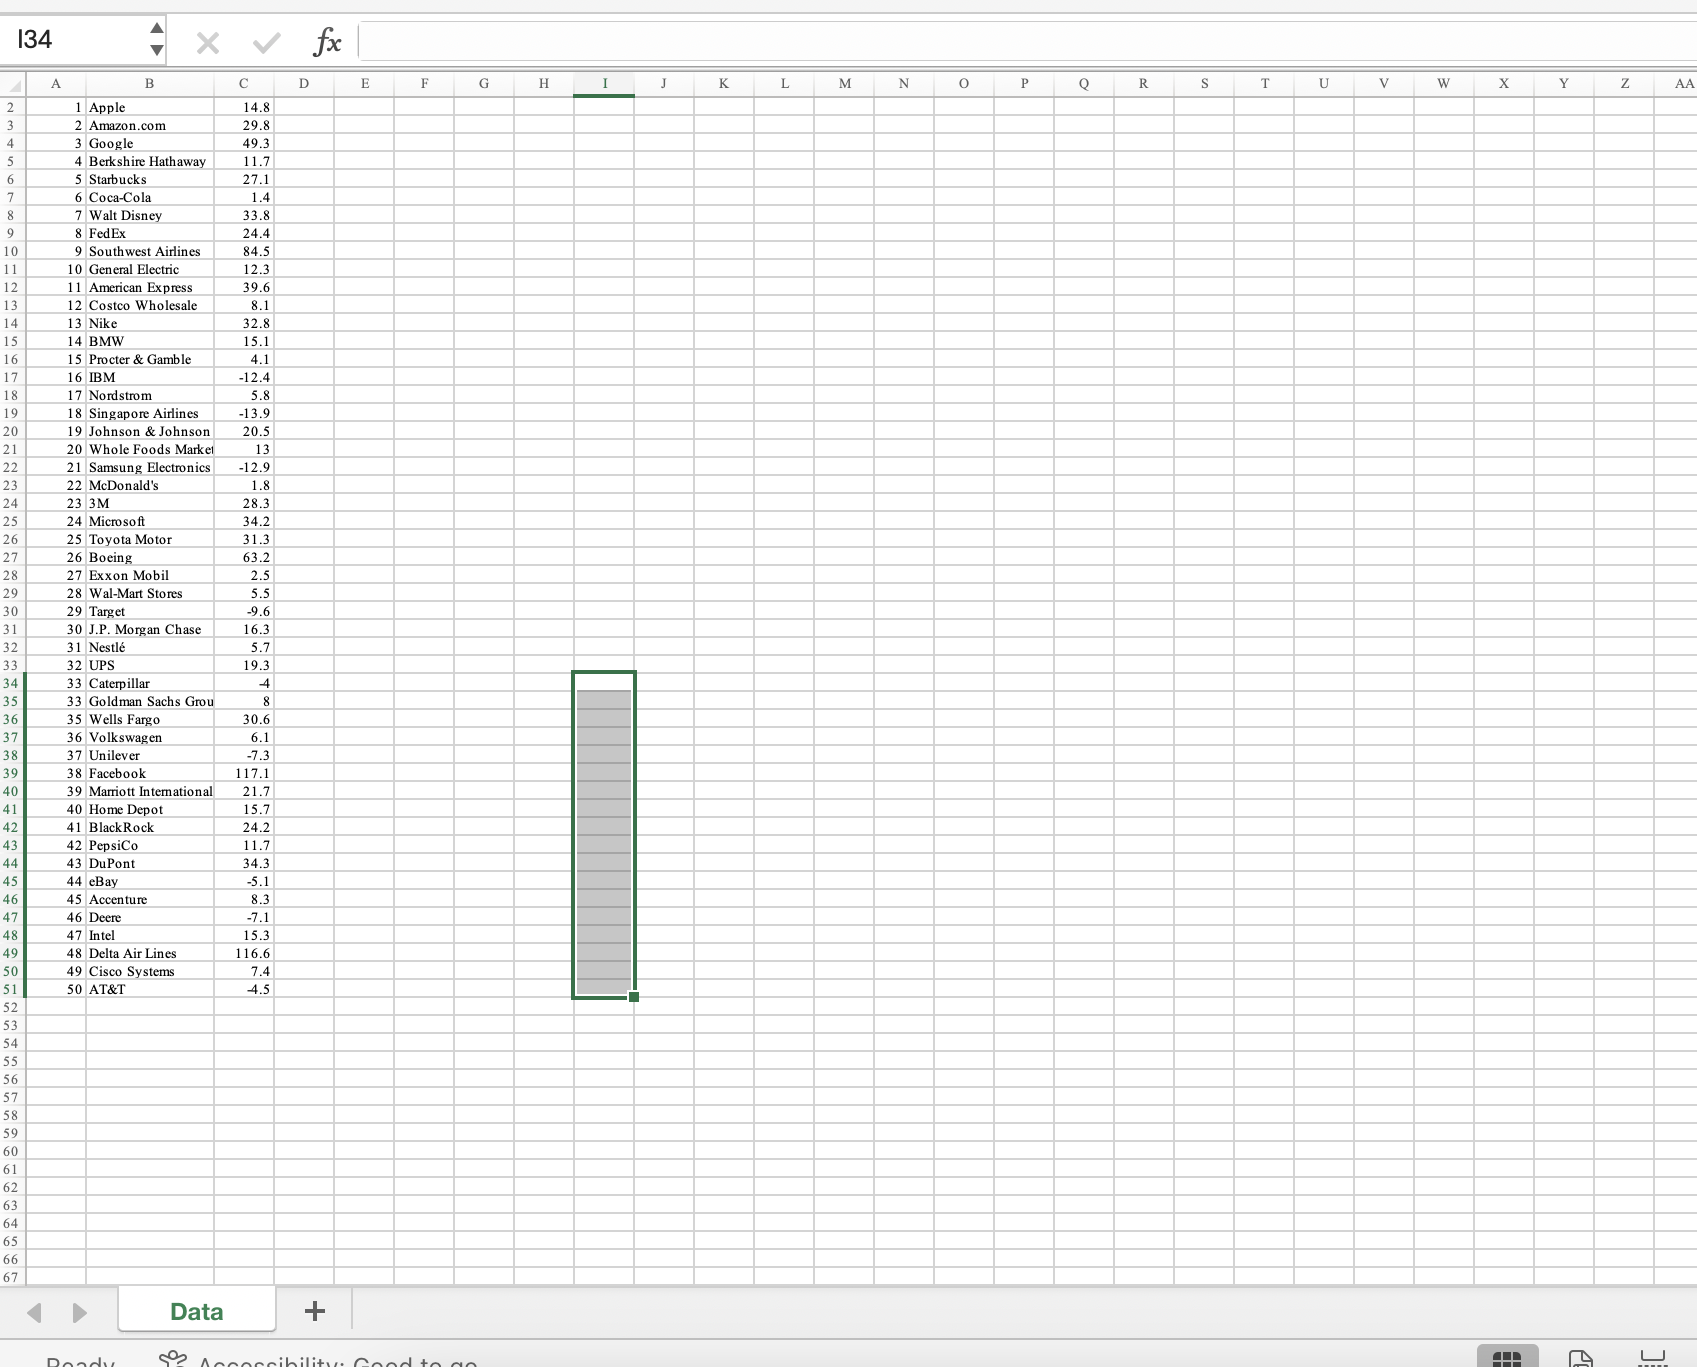Click the value 84.5 cell
Viewport: 1697px width, 1367px height.
tap(244, 251)
